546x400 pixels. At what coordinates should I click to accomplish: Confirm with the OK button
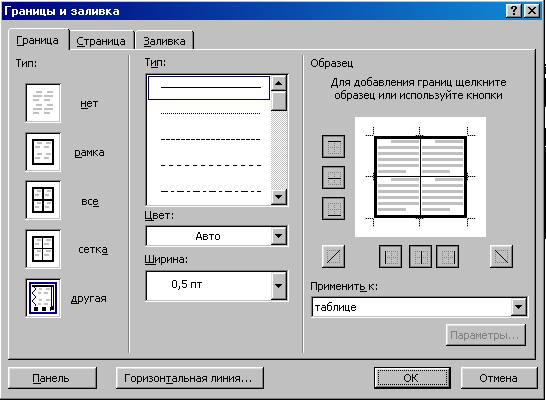[412, 378]
